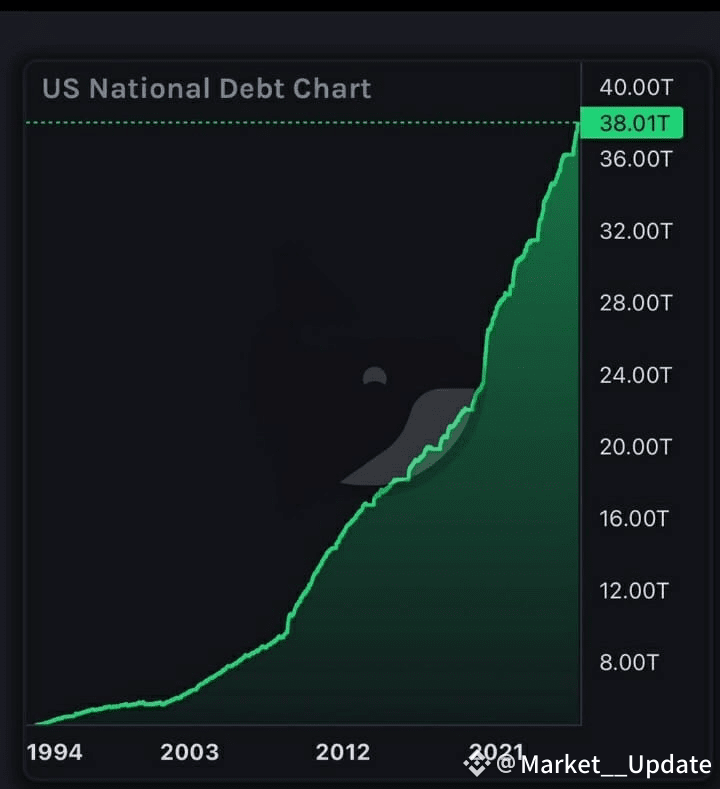Click the 16.00T axis label
Screen dimensions: 720x789
click(634, 519)
